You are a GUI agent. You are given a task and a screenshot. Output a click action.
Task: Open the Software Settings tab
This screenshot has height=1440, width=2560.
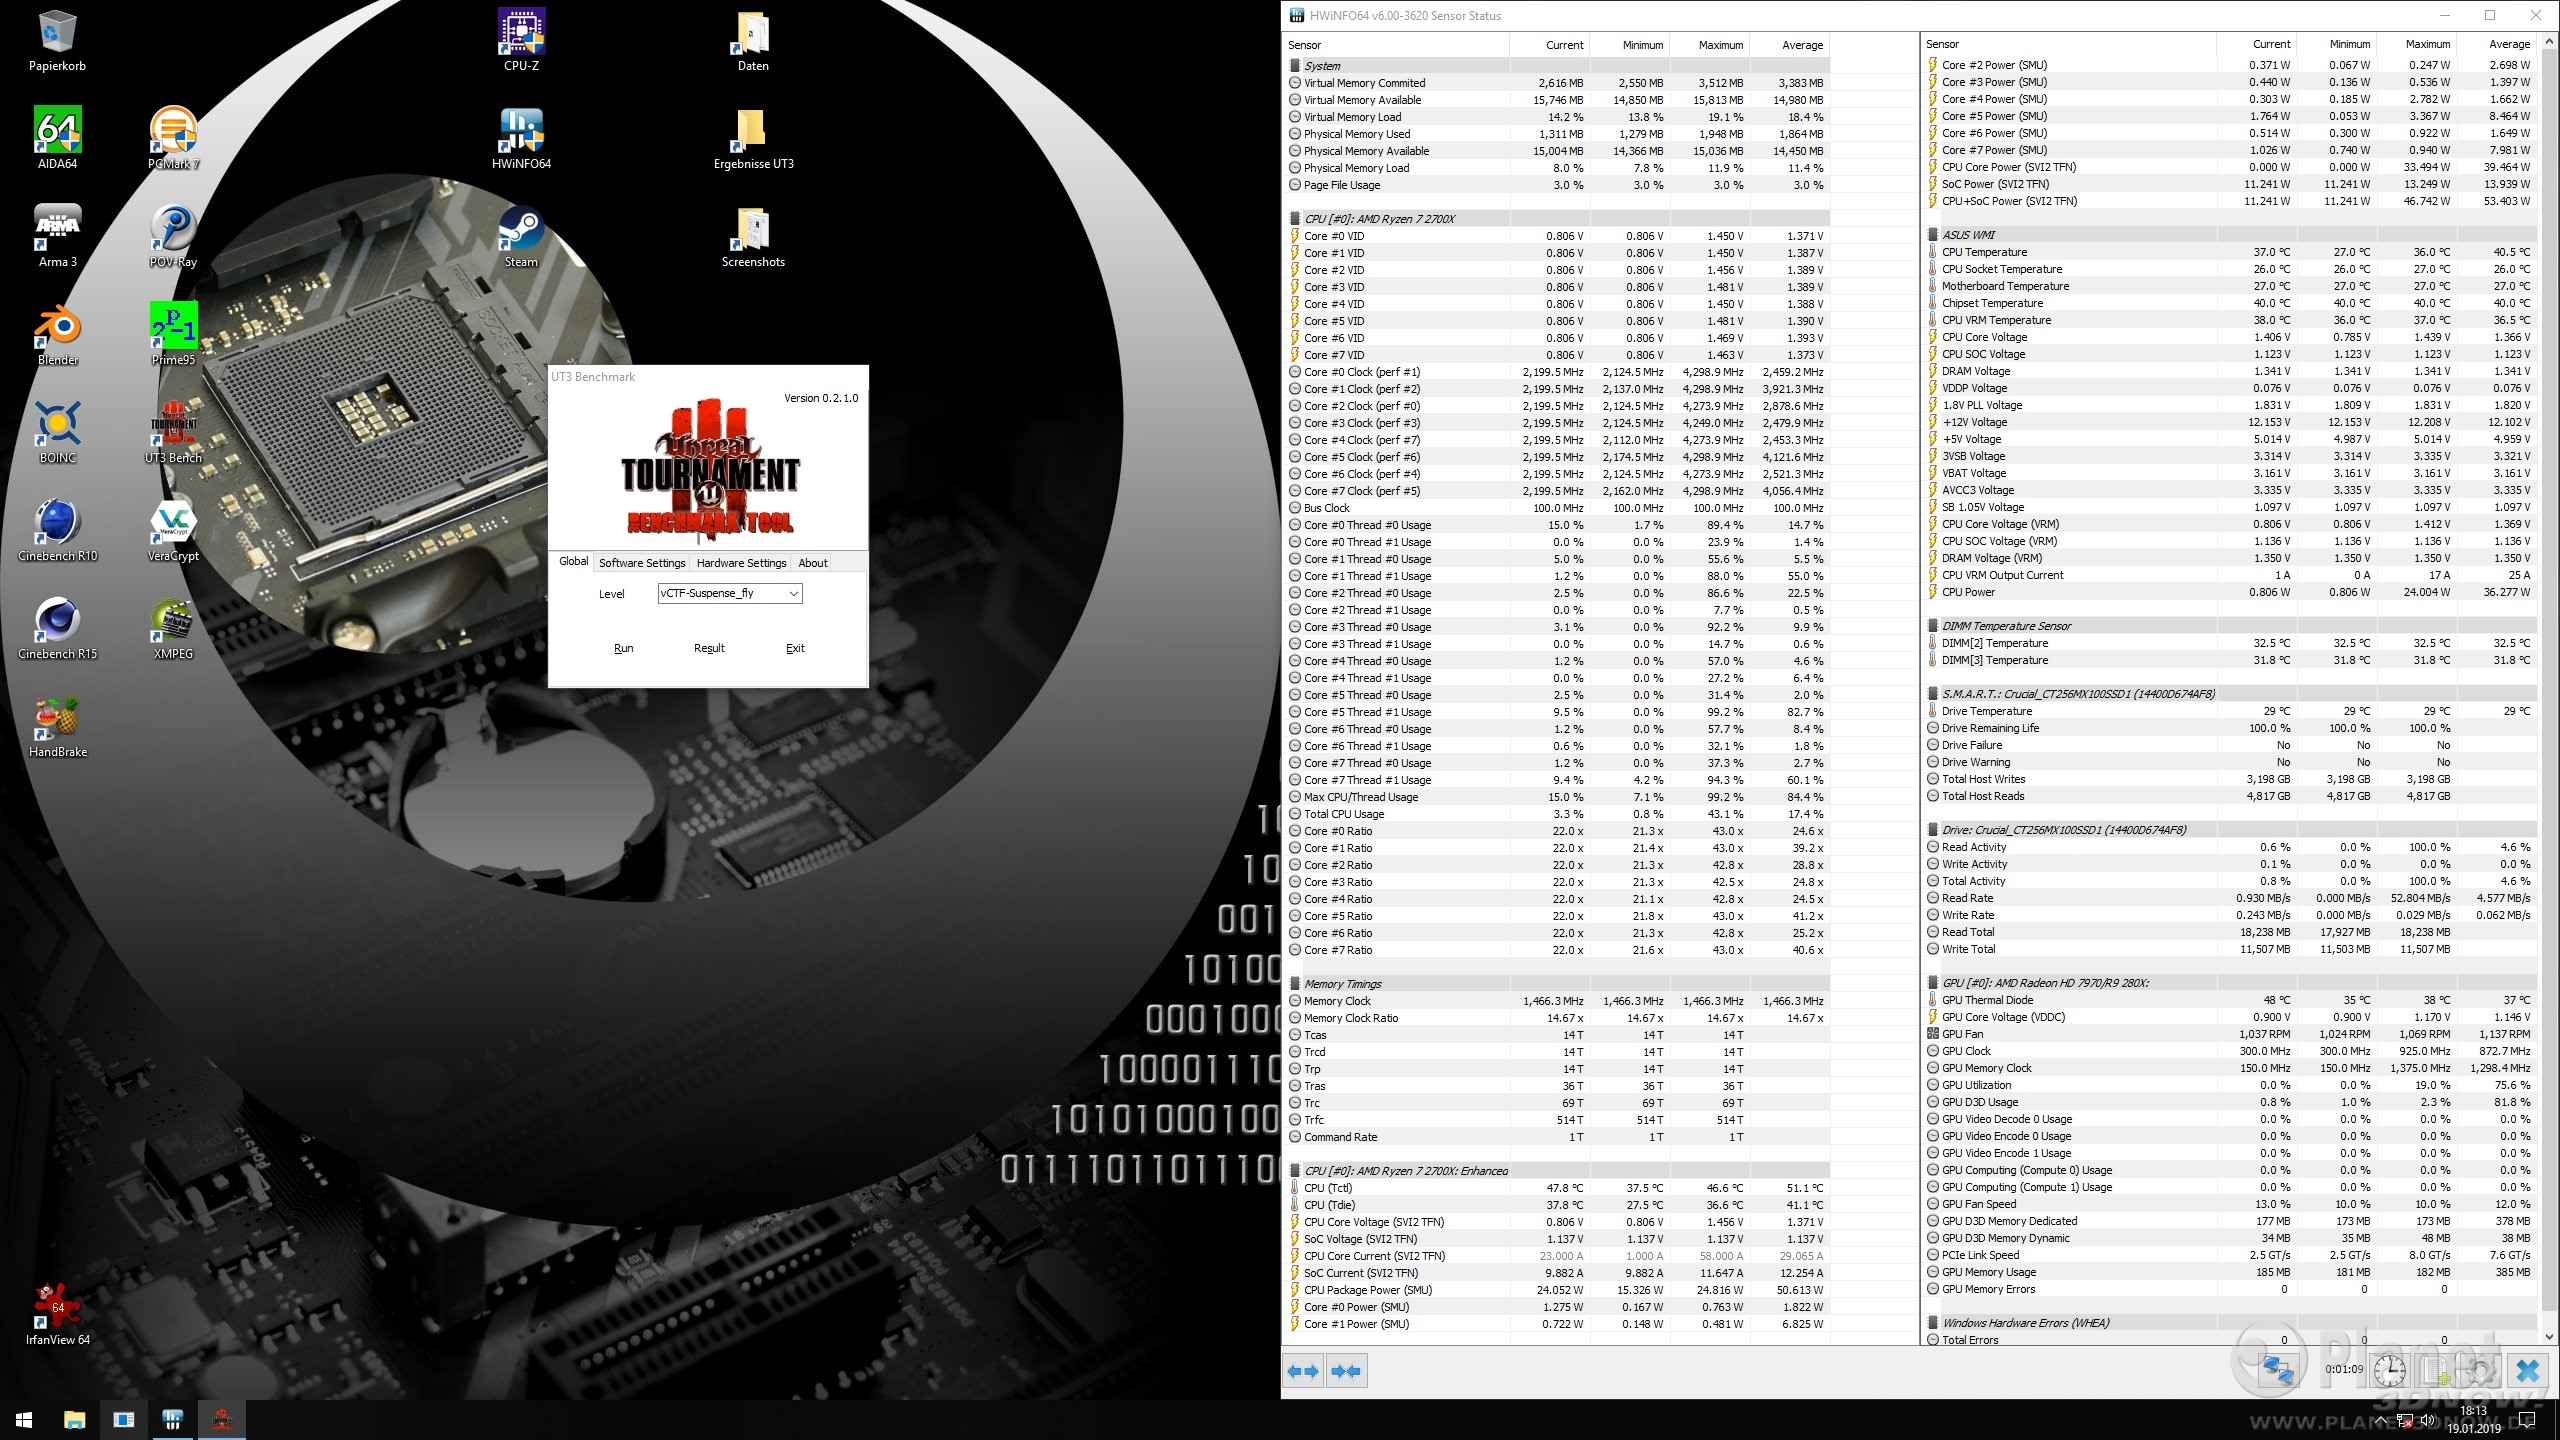[642, 563]
